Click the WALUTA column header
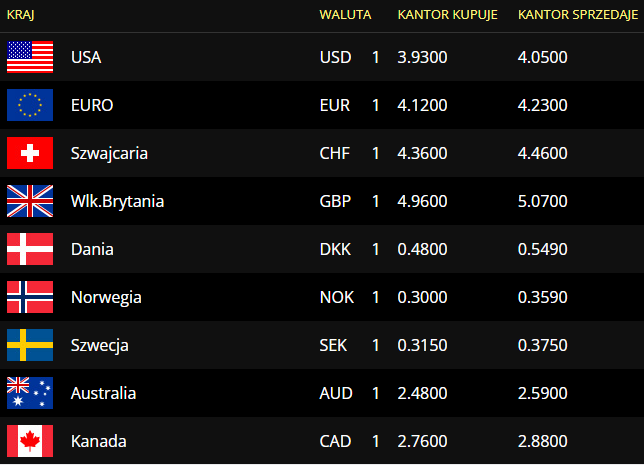Image resolution: width=644 pixels, height=465 pixels. click(x=345, y=15)
